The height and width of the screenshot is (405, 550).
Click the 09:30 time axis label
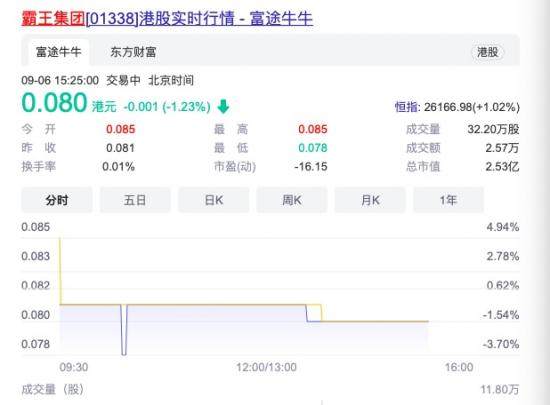point(74,367)
